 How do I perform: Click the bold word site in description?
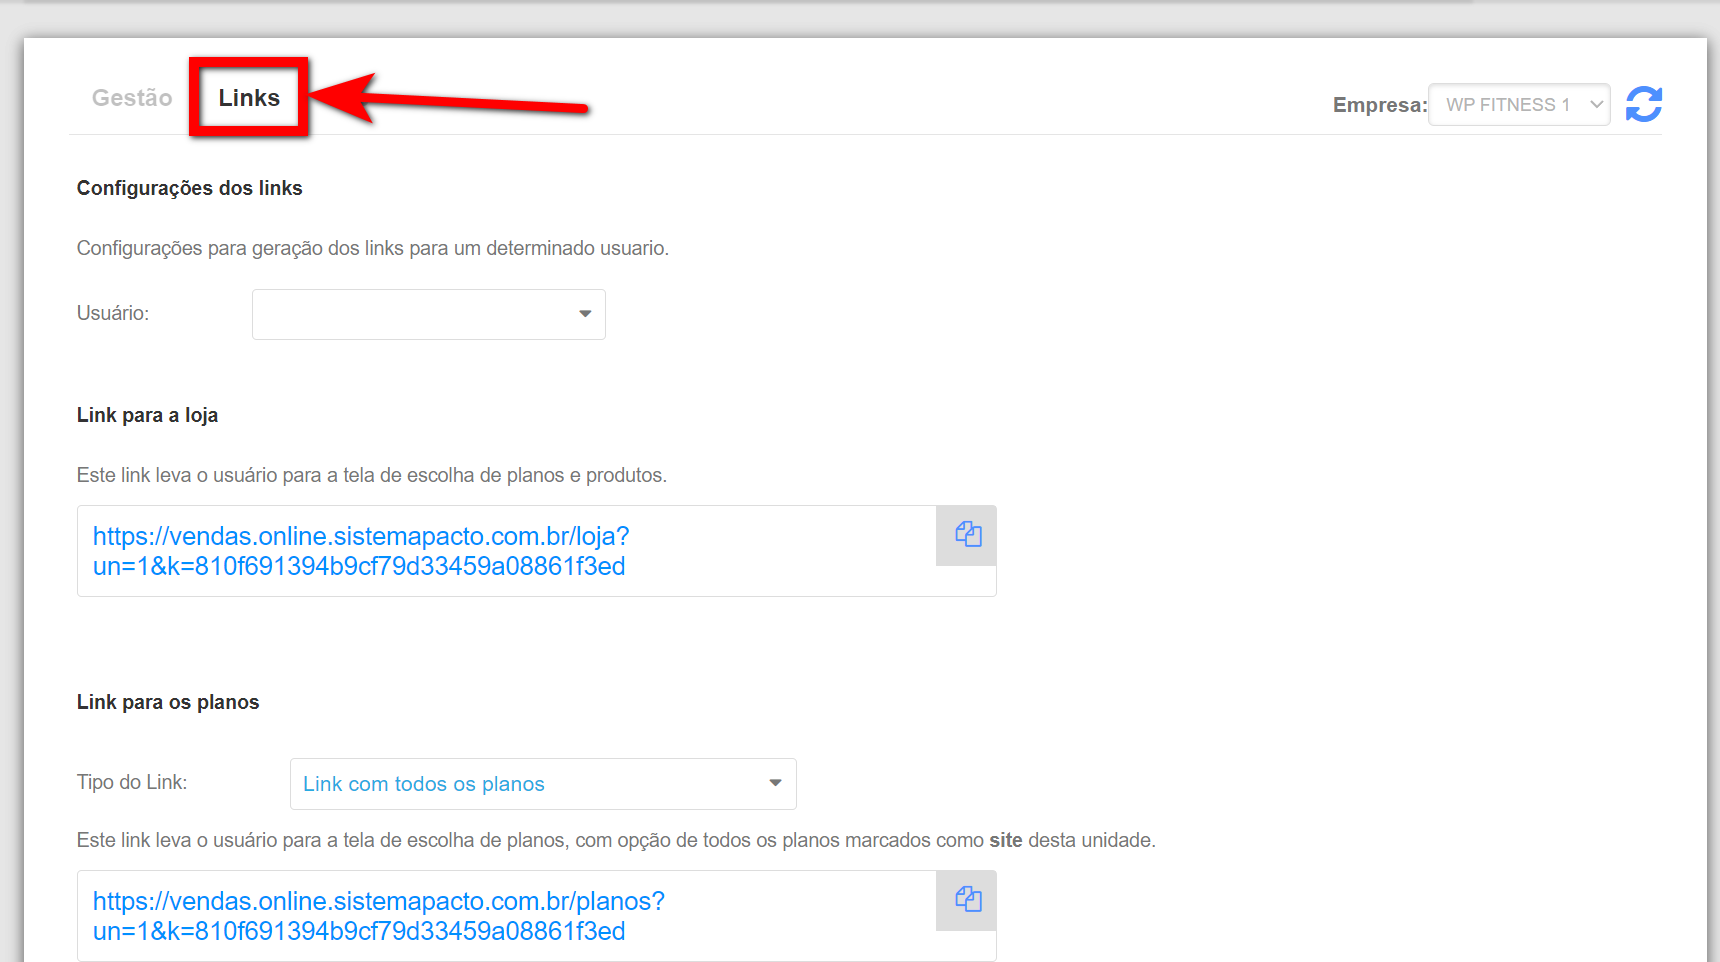[x=1005, y=840]
